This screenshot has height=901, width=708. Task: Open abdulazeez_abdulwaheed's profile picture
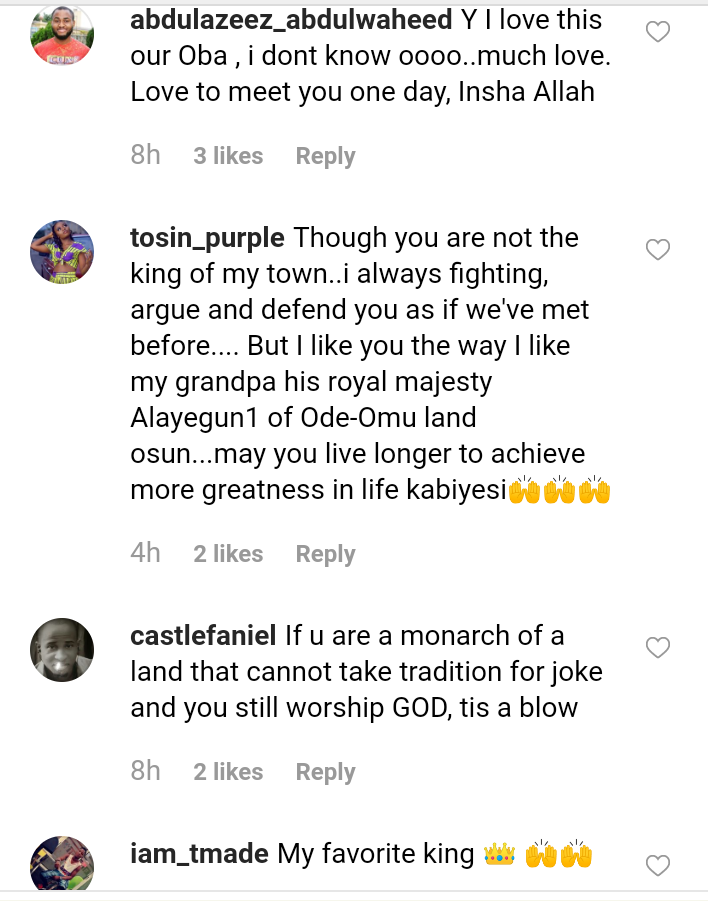point(62,36)
